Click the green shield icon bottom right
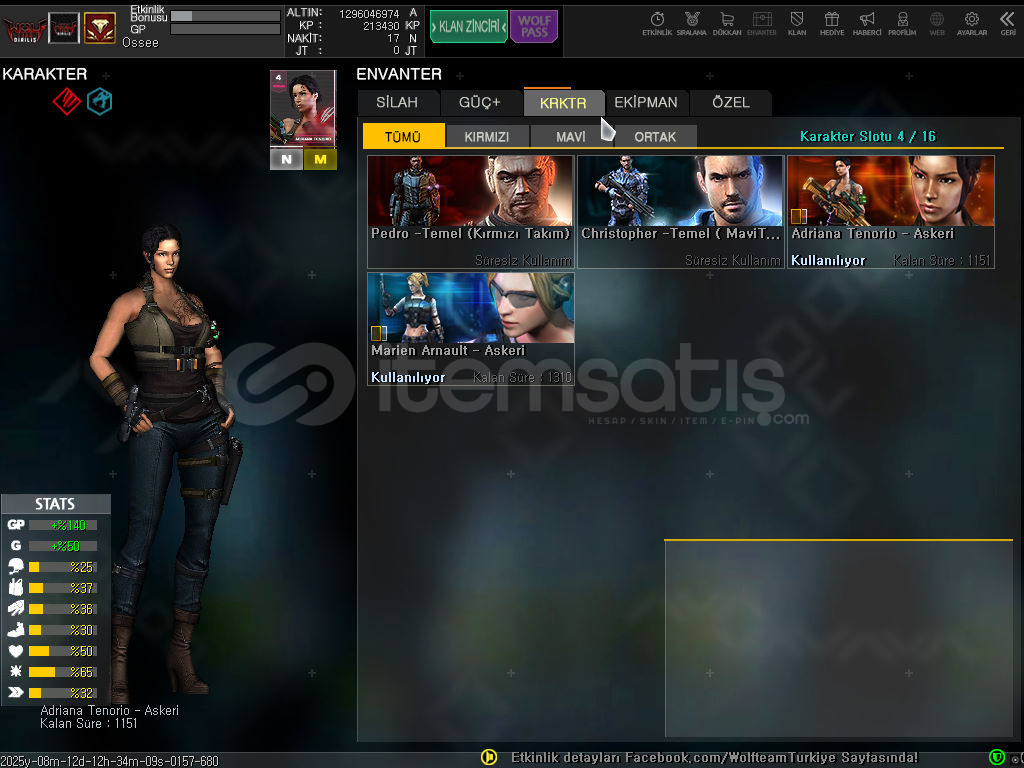Screen dimensions: 1024x768 tap(997, 758)
